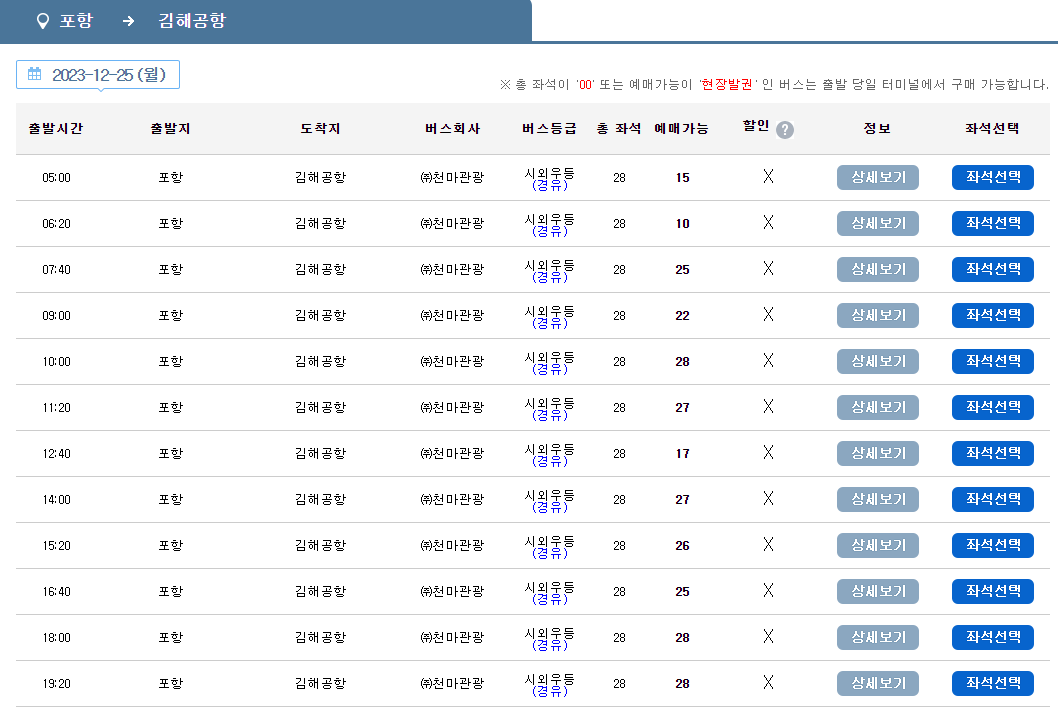Click the 총 좌석 column header

(x=619, y=128)
